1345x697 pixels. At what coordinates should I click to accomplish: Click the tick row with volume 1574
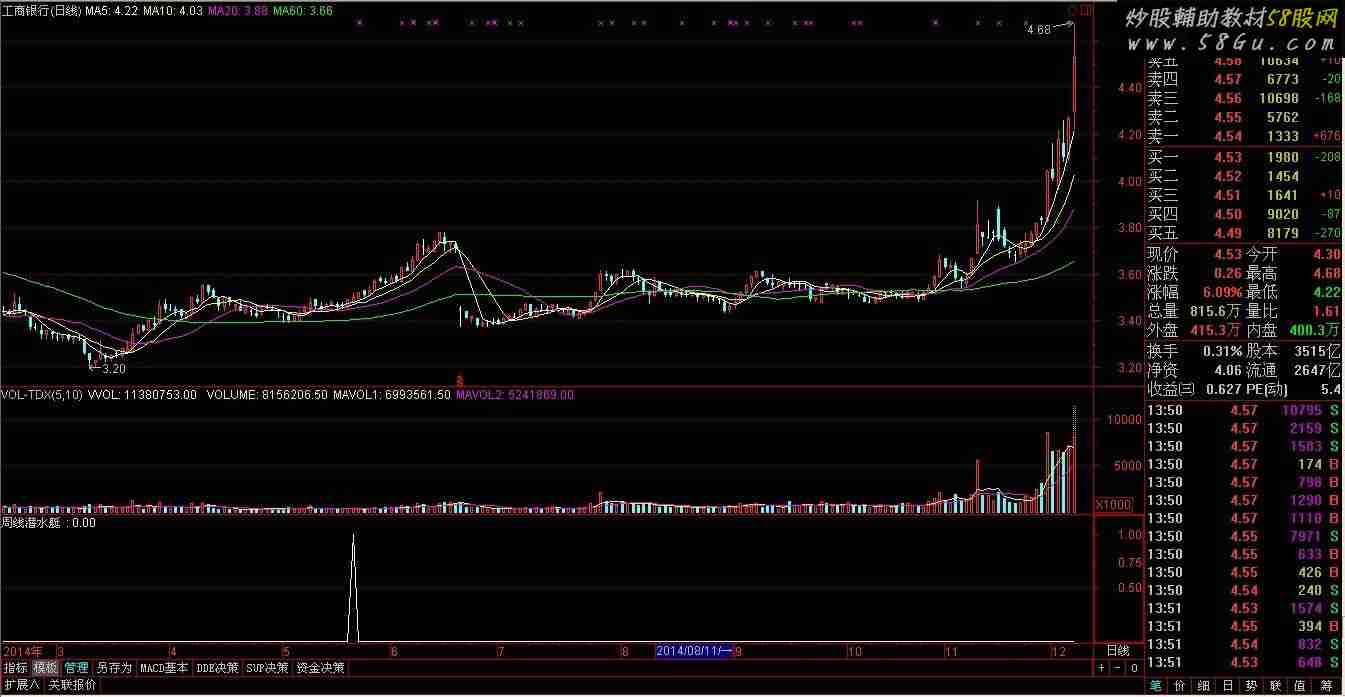coord(1243,608)
